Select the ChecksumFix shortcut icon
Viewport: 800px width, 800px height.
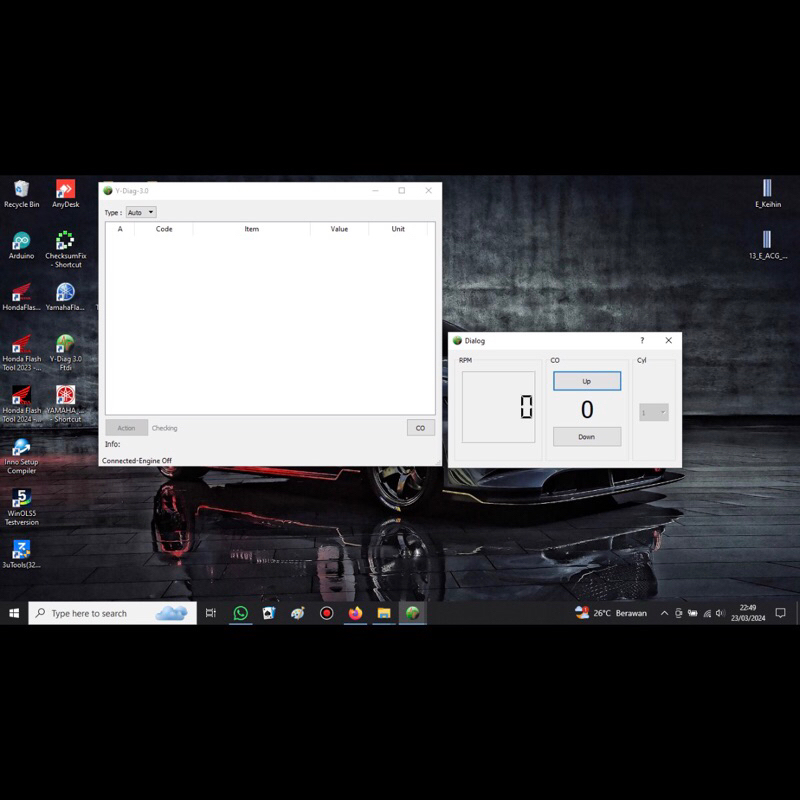pos(65,250)
